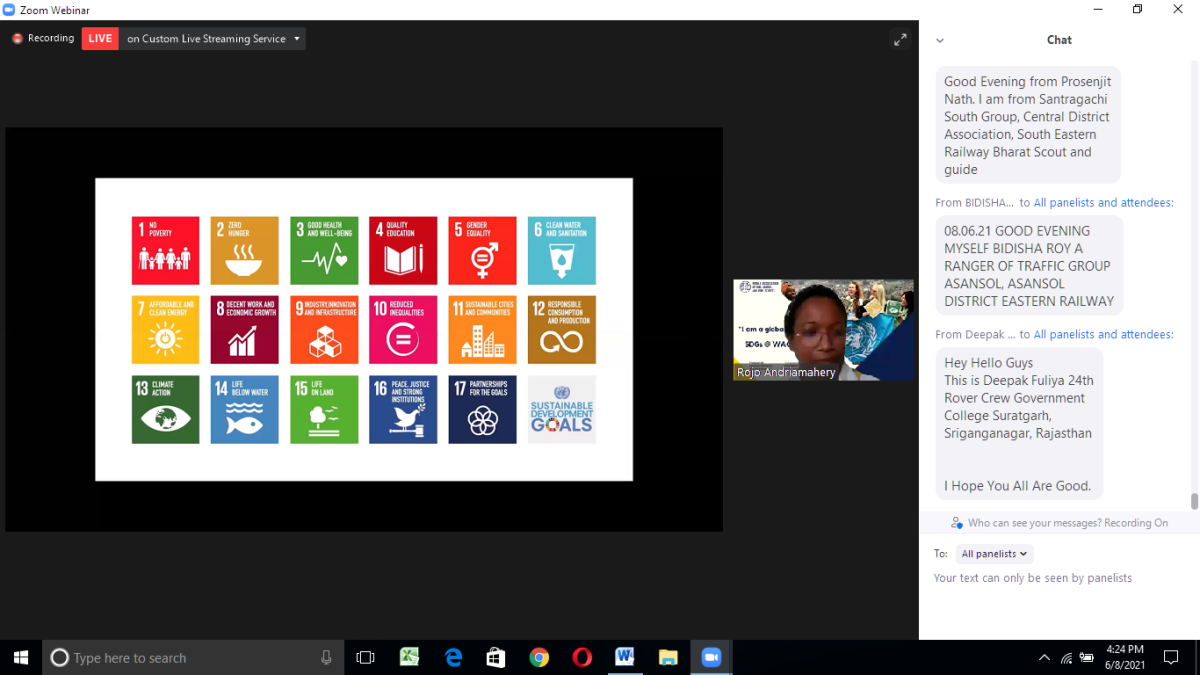Click the 'All panelists and attendees' link under BIDISHA
The height and width of the screenshot is (675, 1200).
[1103, 203]
